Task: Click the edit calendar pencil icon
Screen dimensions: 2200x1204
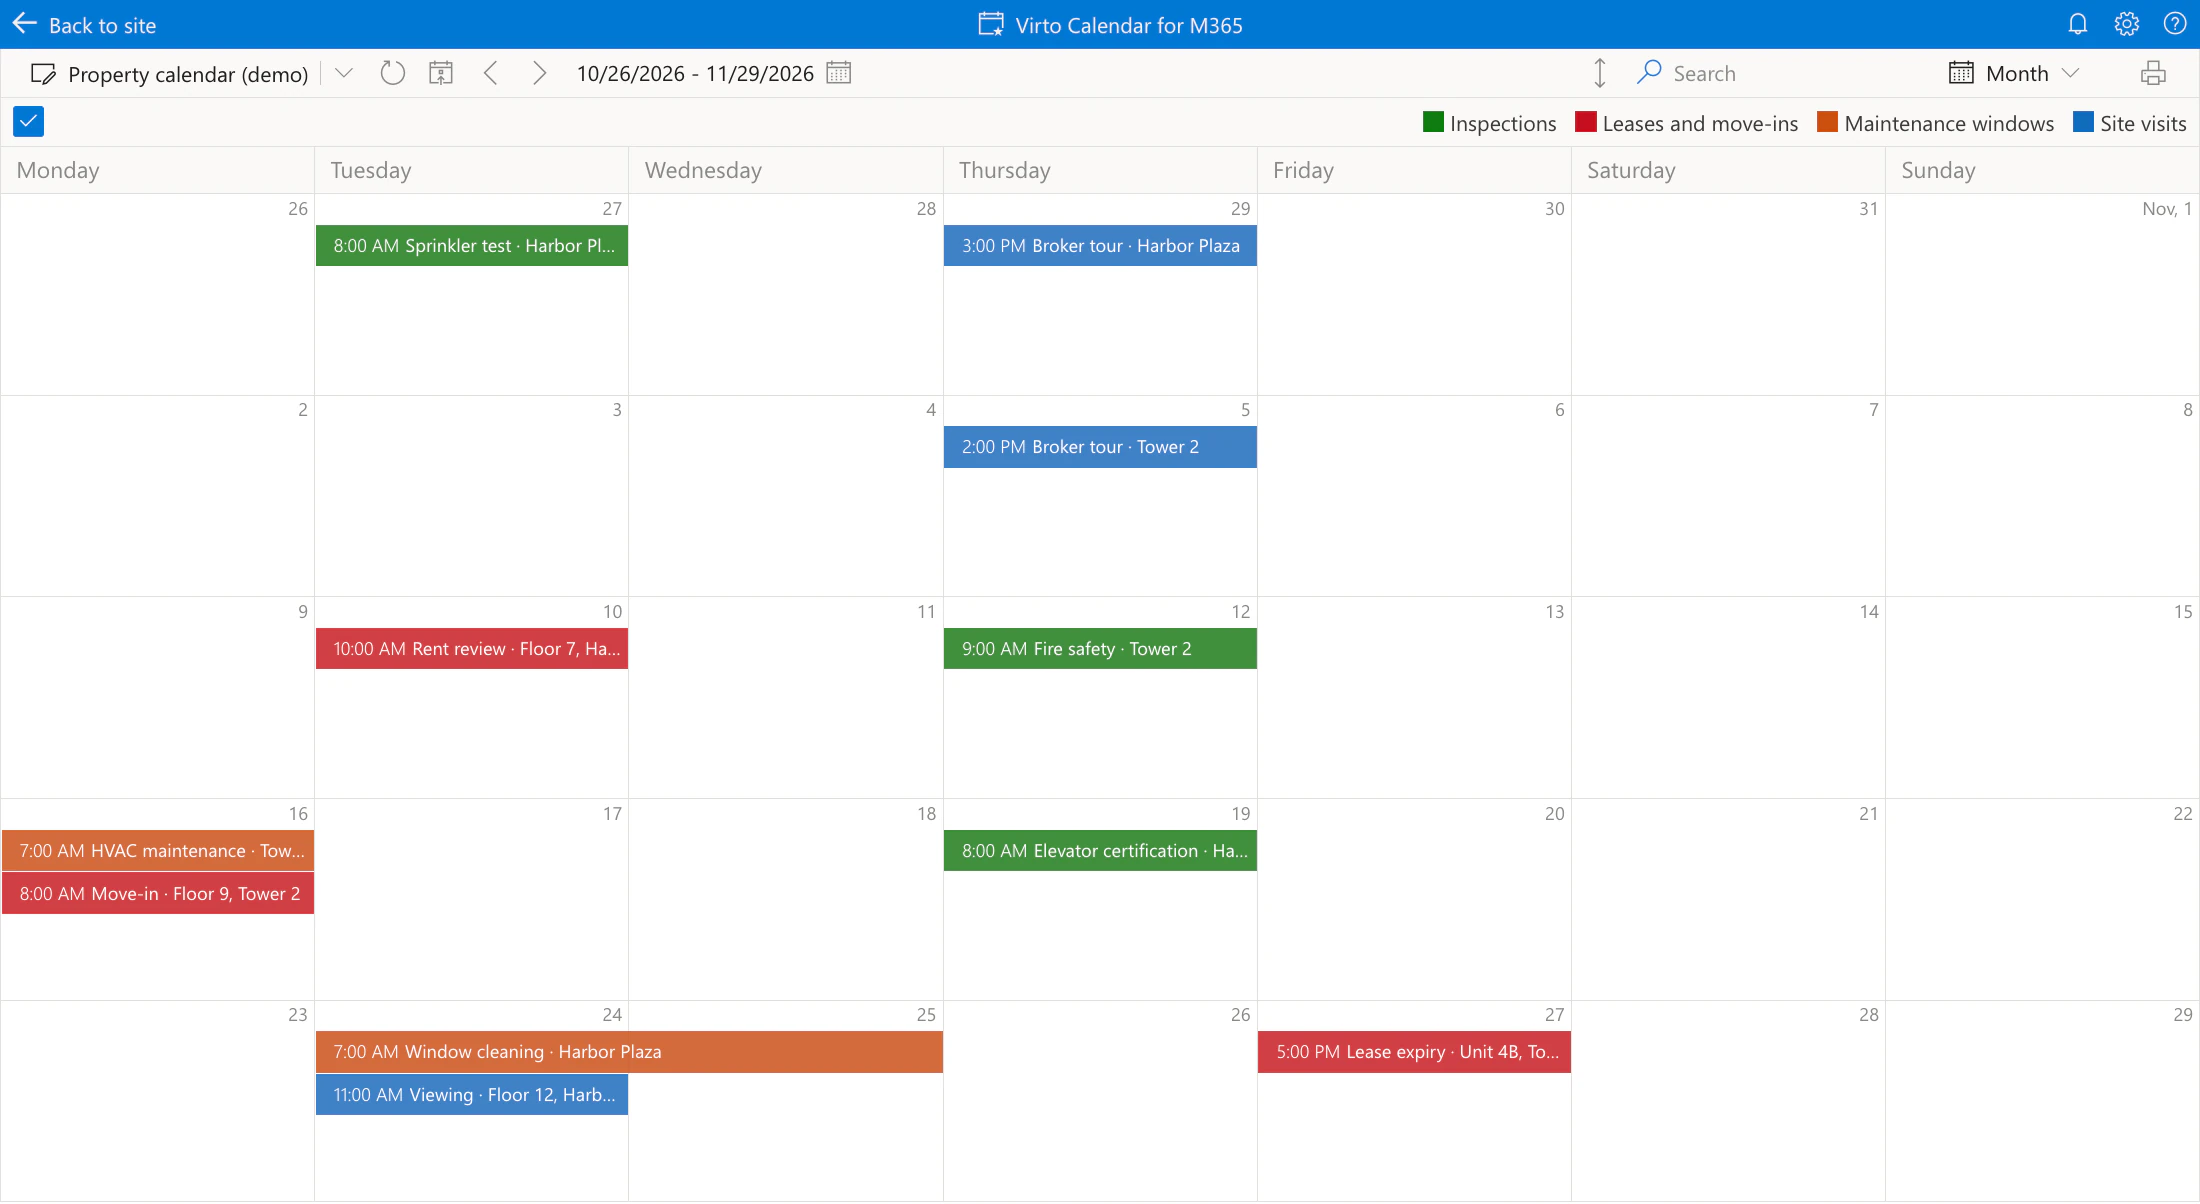Action: [x=43, y=74]
